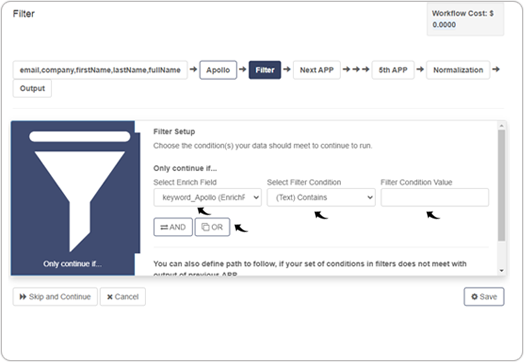
Task: Click the scroll down arrow in Filter Setup
Action: [501, 270]
